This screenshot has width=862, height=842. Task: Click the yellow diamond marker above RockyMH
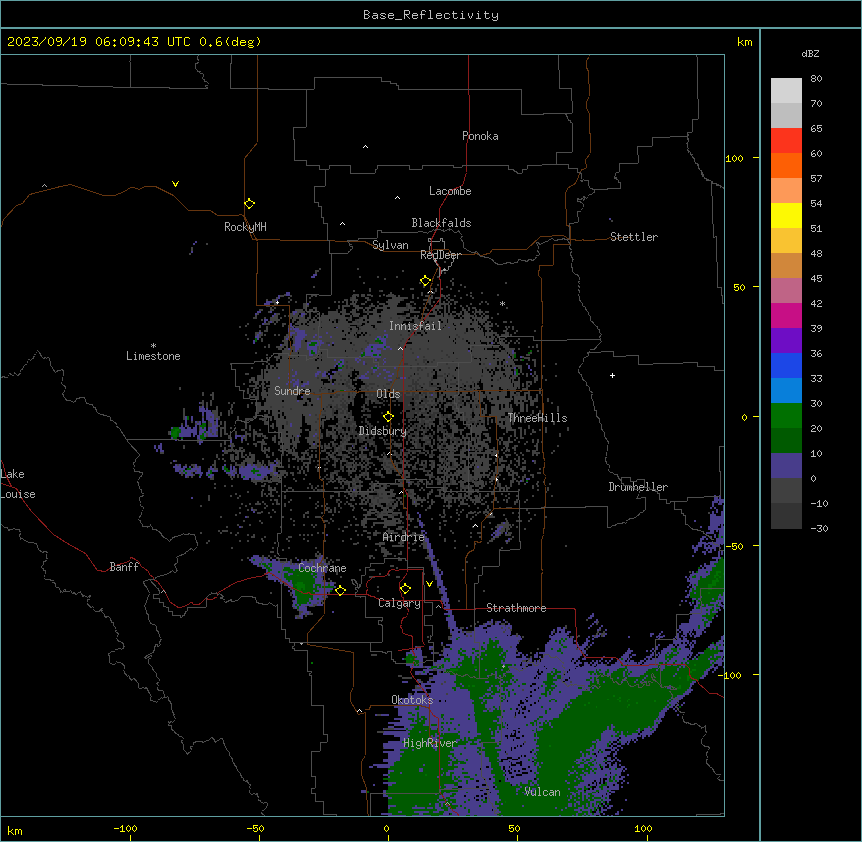coord(250,204)
